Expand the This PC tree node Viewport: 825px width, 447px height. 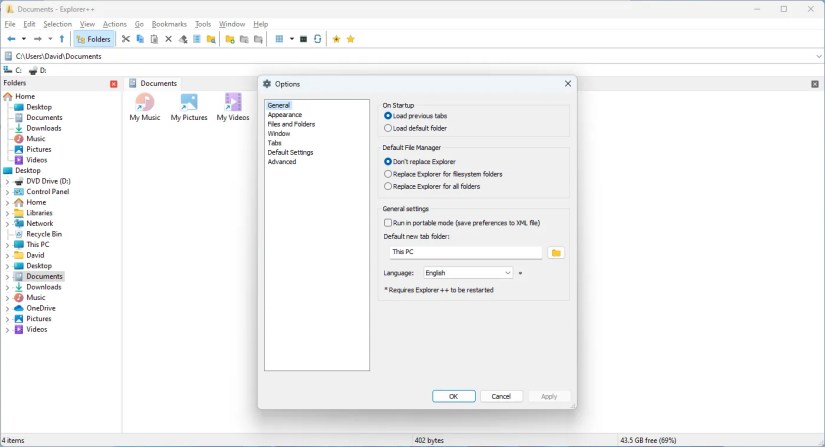pos(7,245)
